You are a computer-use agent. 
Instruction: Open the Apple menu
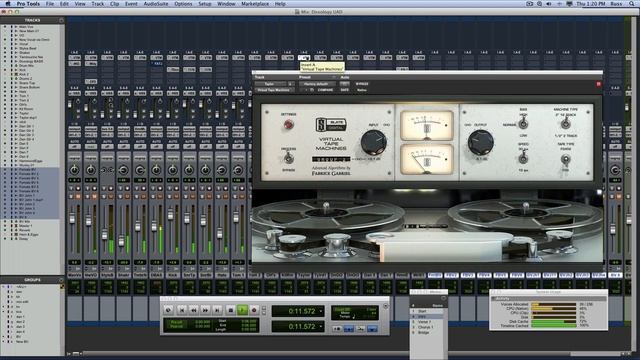tap(7, 4)
